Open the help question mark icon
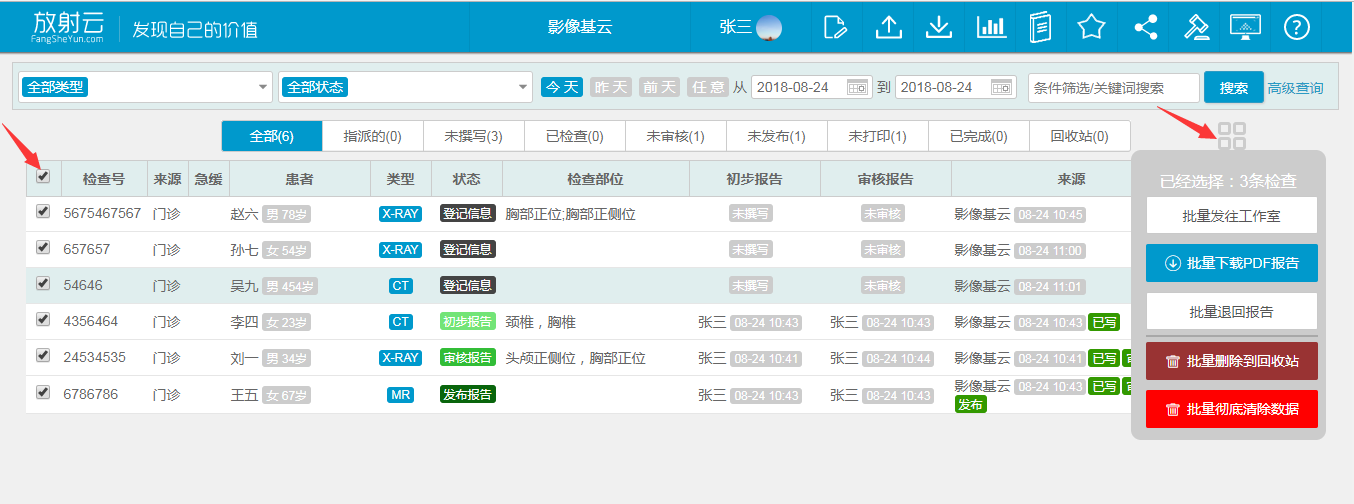The width and height of the screenshot is (1354, 504). click(x=1297, y=27)
